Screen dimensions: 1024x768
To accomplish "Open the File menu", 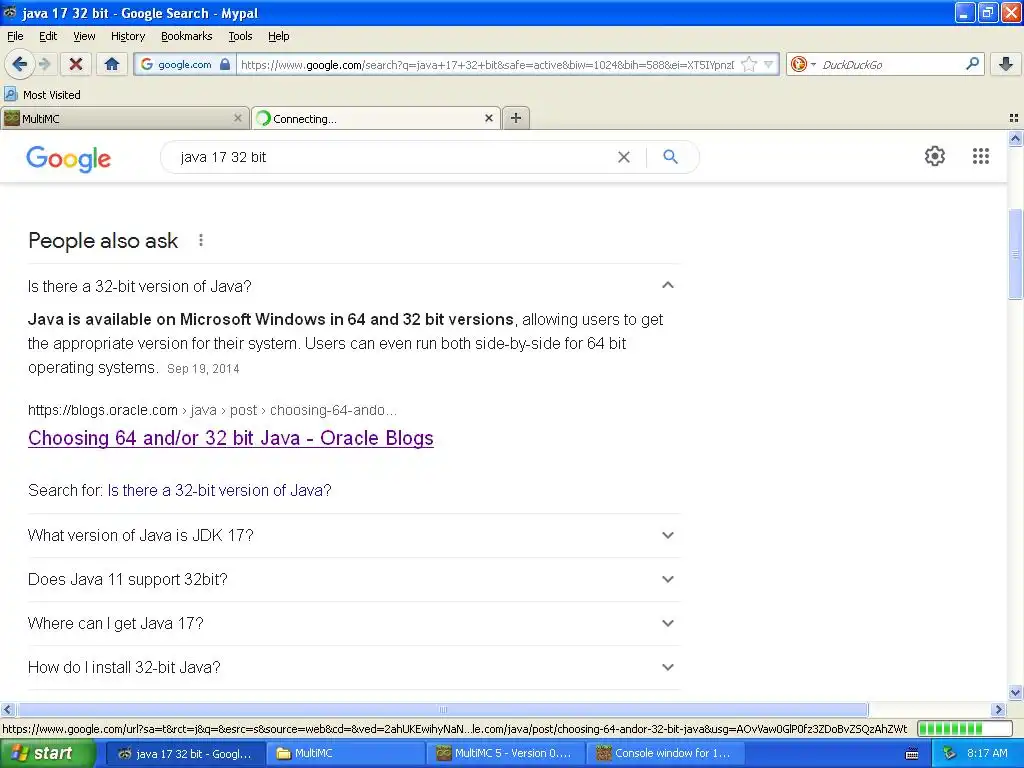I will pyautogui.click(x=15, y=36).
